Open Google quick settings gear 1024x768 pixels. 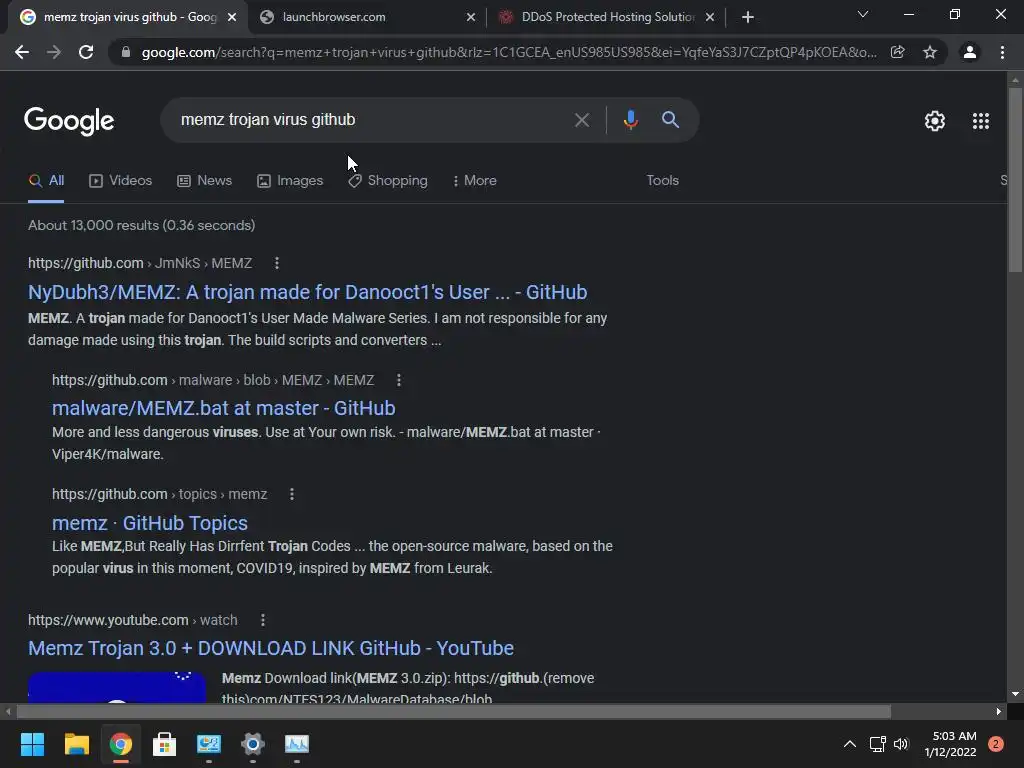[935, 121]
